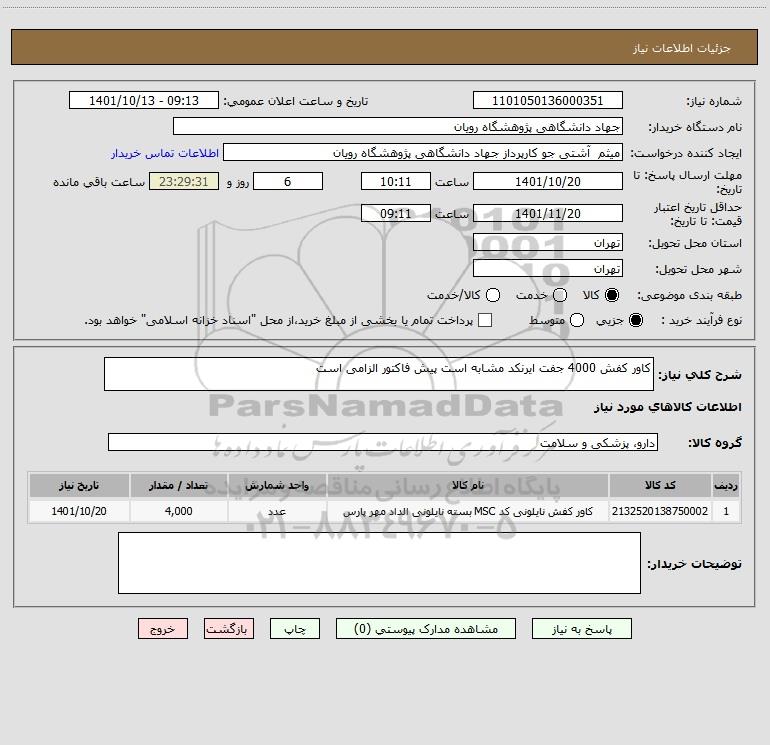Click the تاریخ نیاز column header
Viewport: 770px width, 745px height.
tap(79, 485)
